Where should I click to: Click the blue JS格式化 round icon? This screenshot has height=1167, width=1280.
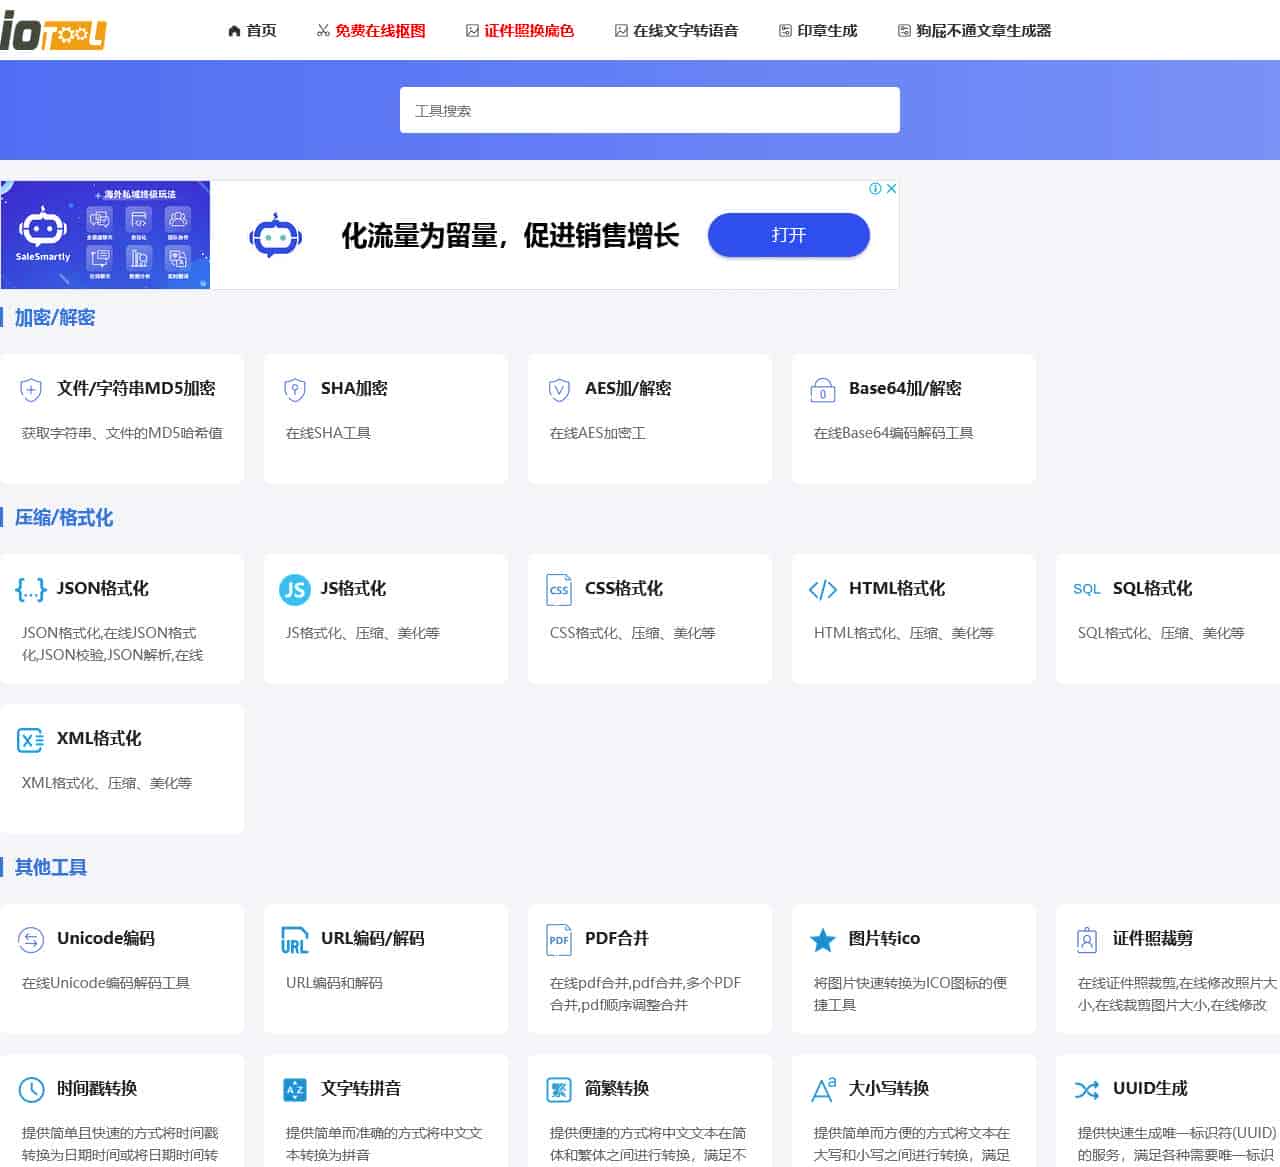pyautogui.click(x=295, y=589)
